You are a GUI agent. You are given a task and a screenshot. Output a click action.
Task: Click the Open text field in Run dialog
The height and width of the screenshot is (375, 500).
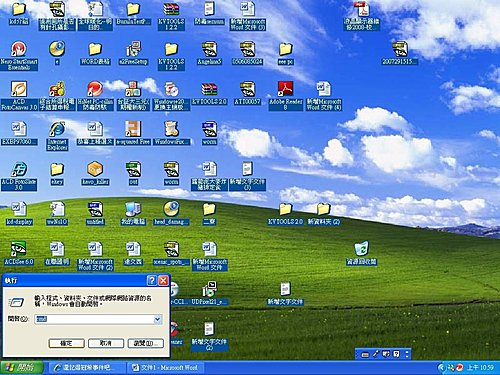94,319
